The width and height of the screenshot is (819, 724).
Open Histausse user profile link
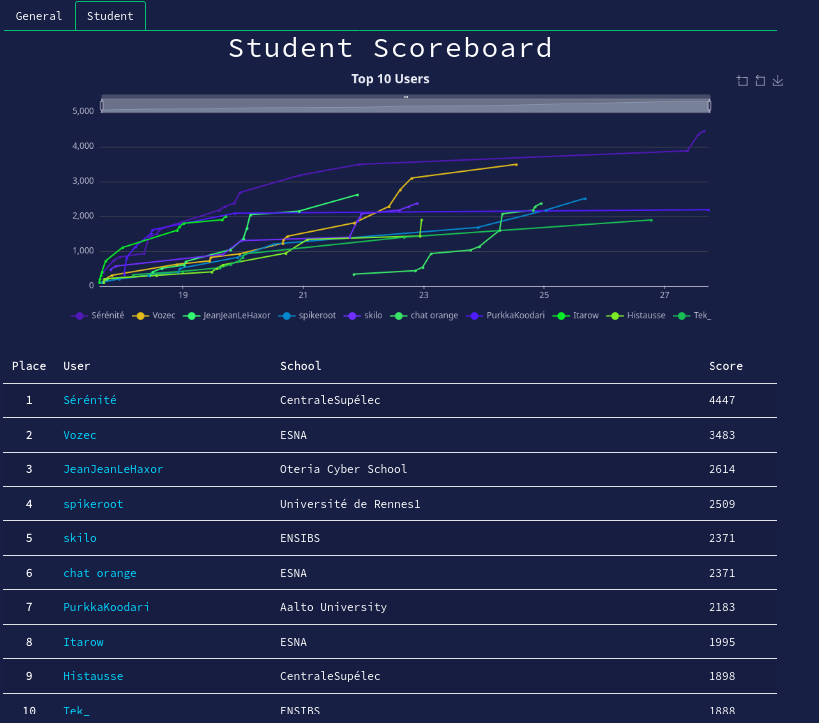tap(93, 676)
